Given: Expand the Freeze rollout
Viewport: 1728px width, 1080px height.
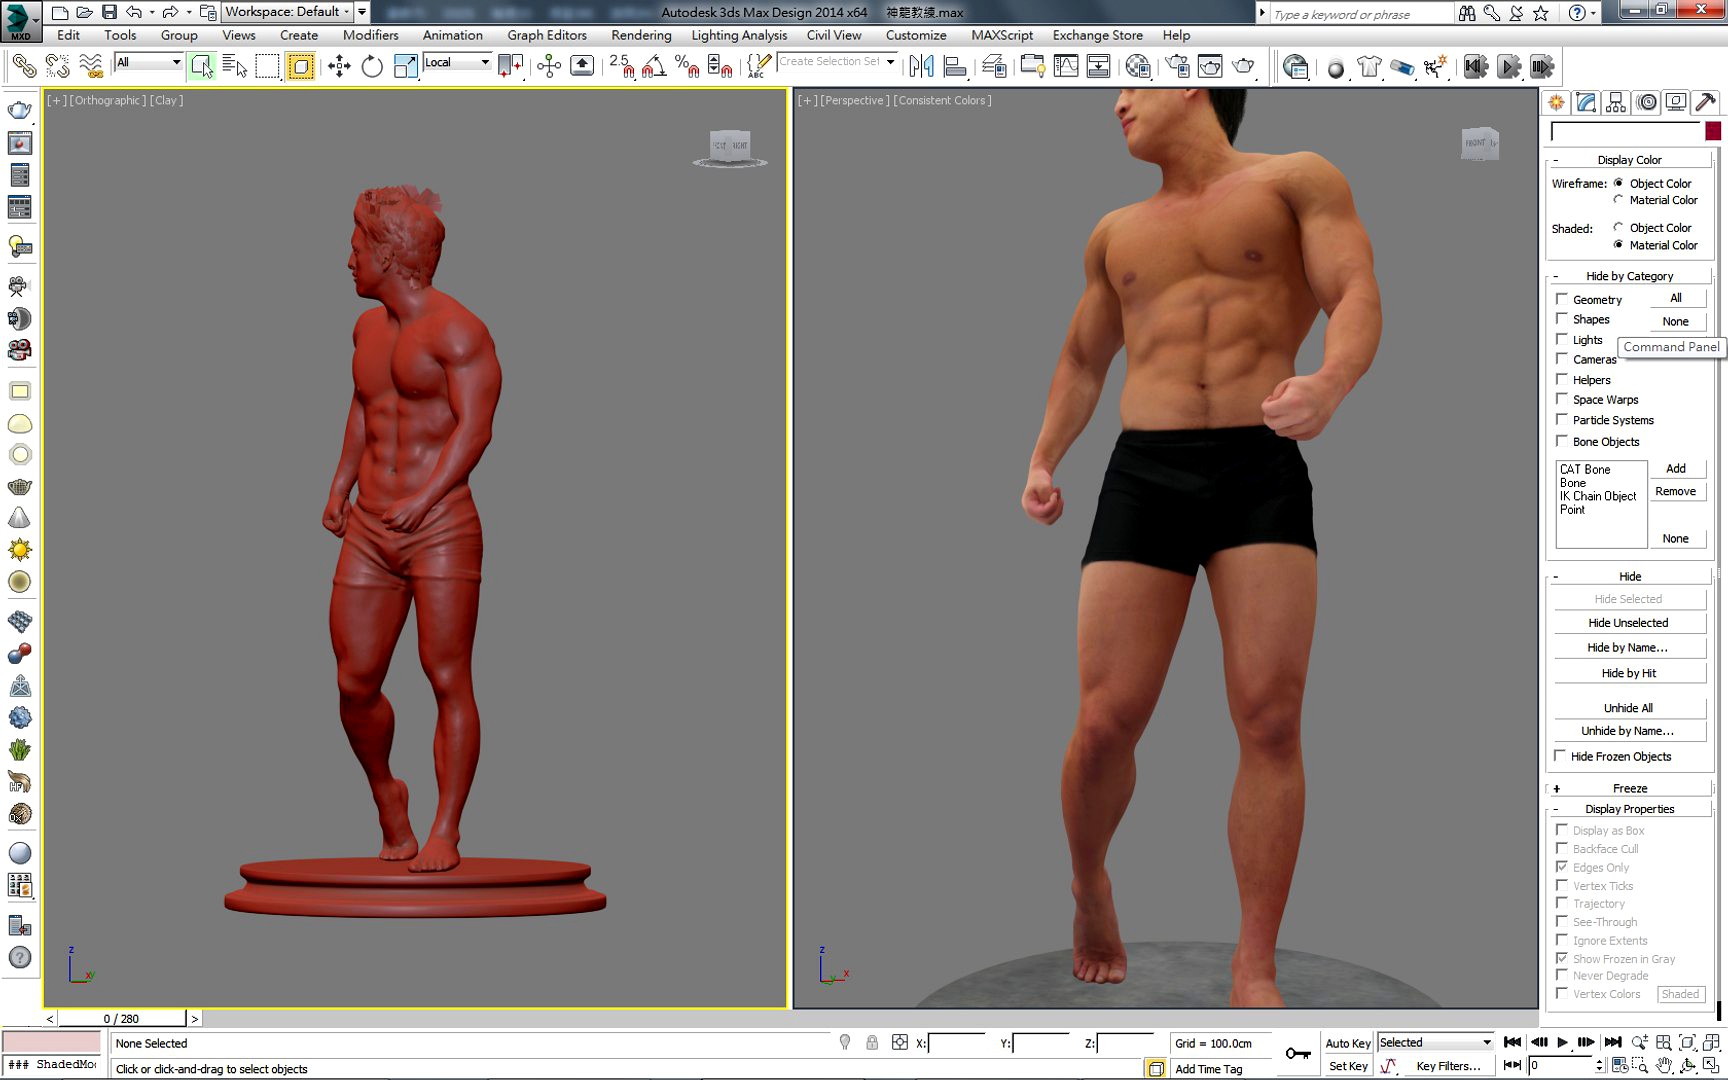Looking at the screenshot, I should [x=1629, y=788].
